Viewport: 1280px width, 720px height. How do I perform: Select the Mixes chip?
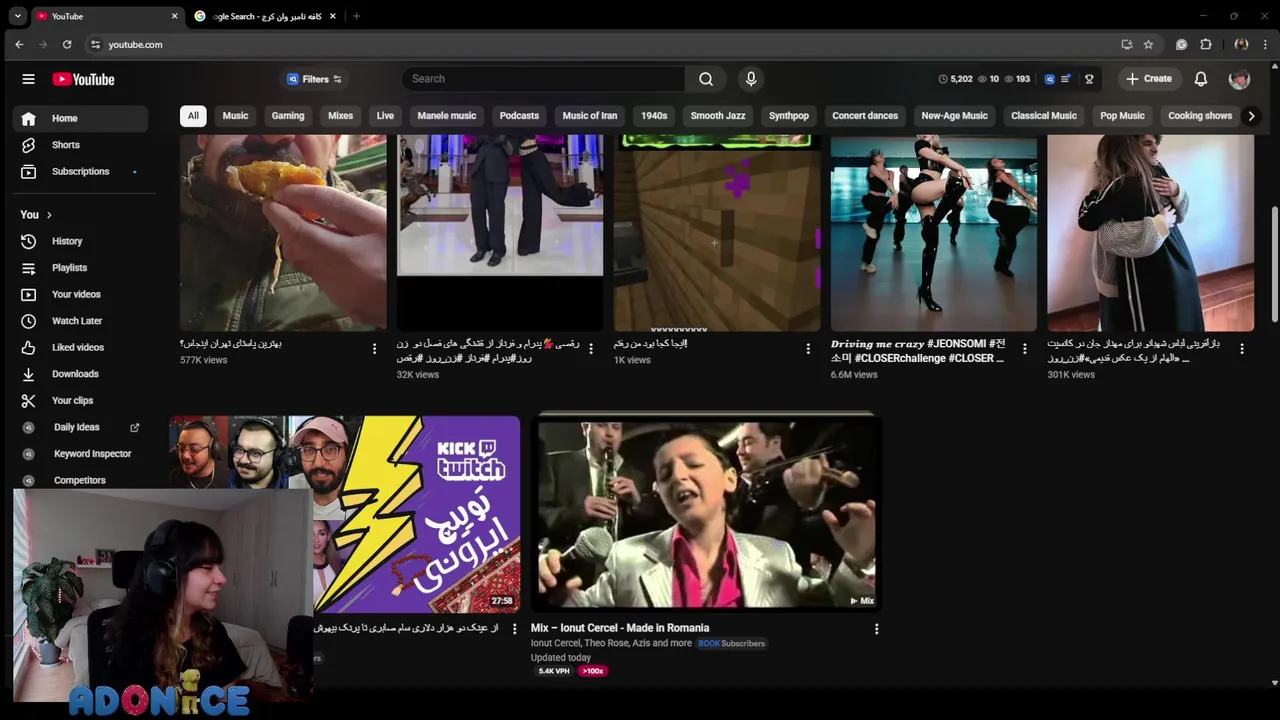(340, 116)
